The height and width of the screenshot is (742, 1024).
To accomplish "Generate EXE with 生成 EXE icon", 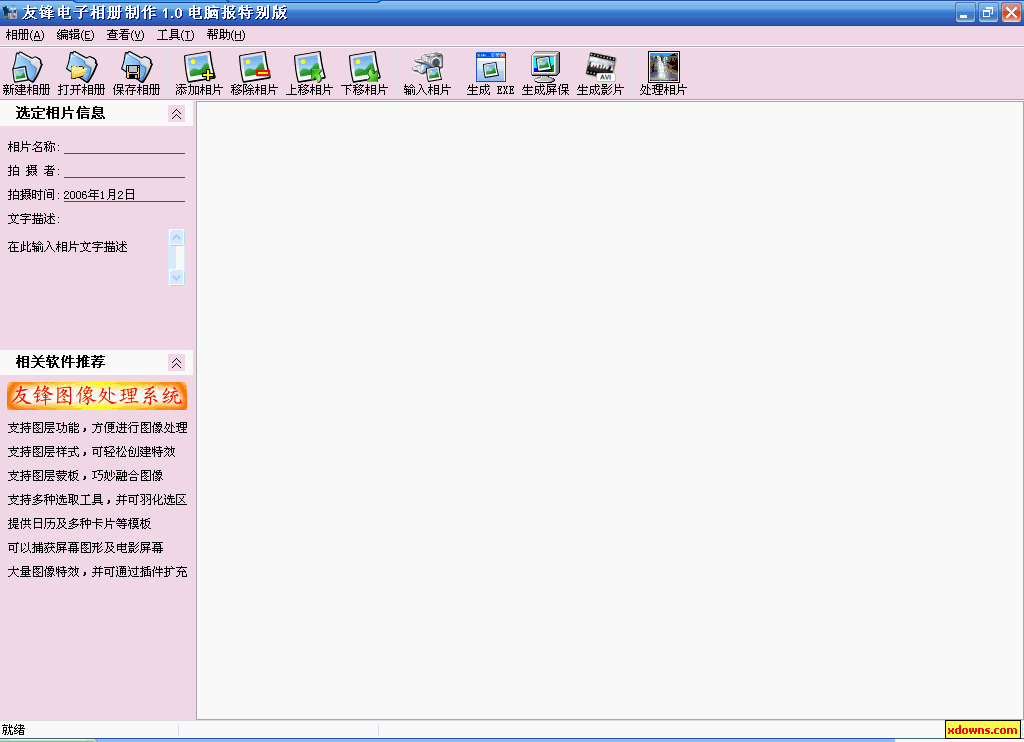I will pos(490,74).
